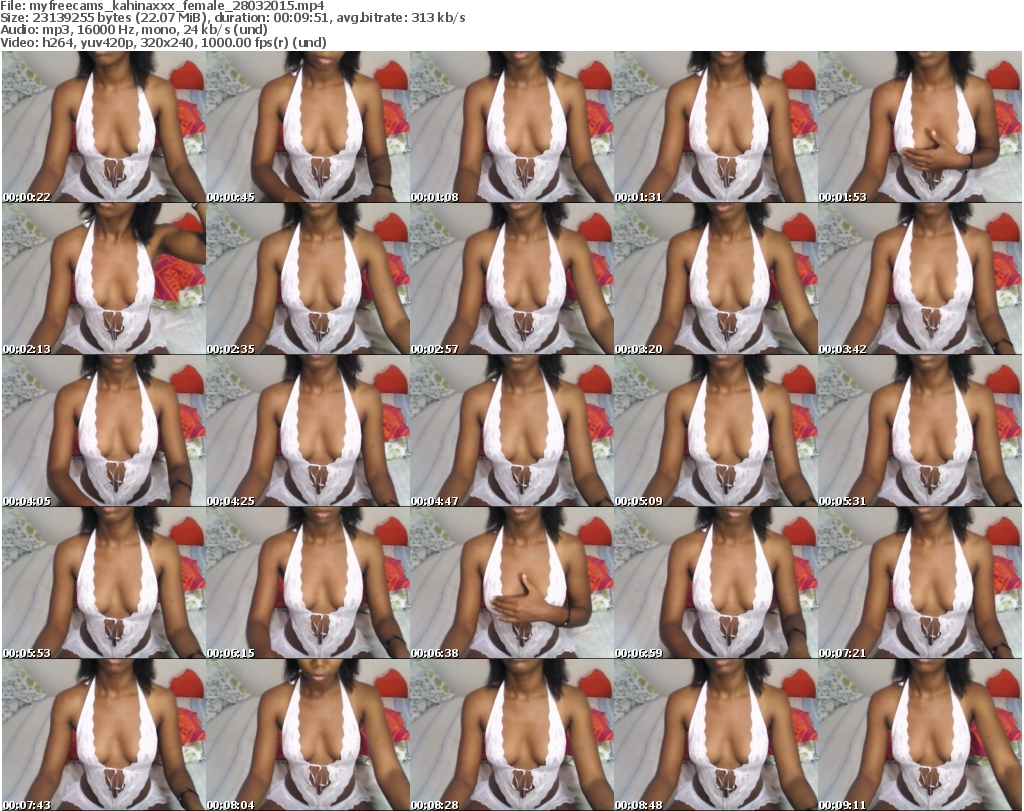Open the frame at 00:01:08
The width and height of the screenshot is (1024, 811).
click(x=511, y=127)
